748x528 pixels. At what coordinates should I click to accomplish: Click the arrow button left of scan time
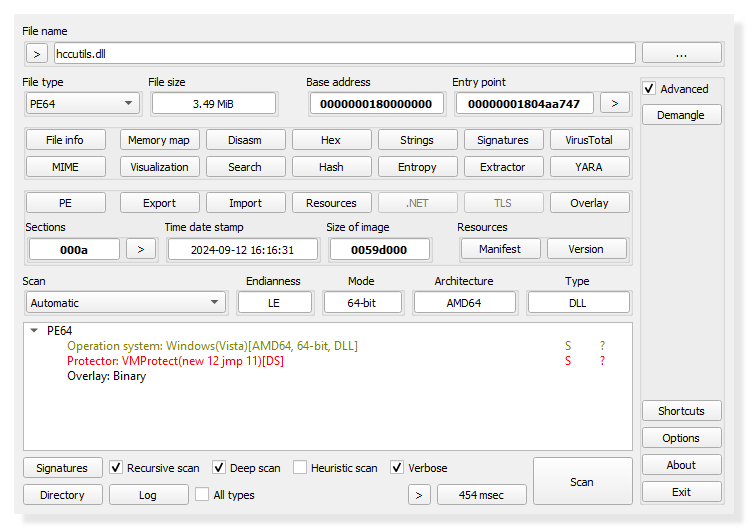pyautogui.click(x=419, y=495)
